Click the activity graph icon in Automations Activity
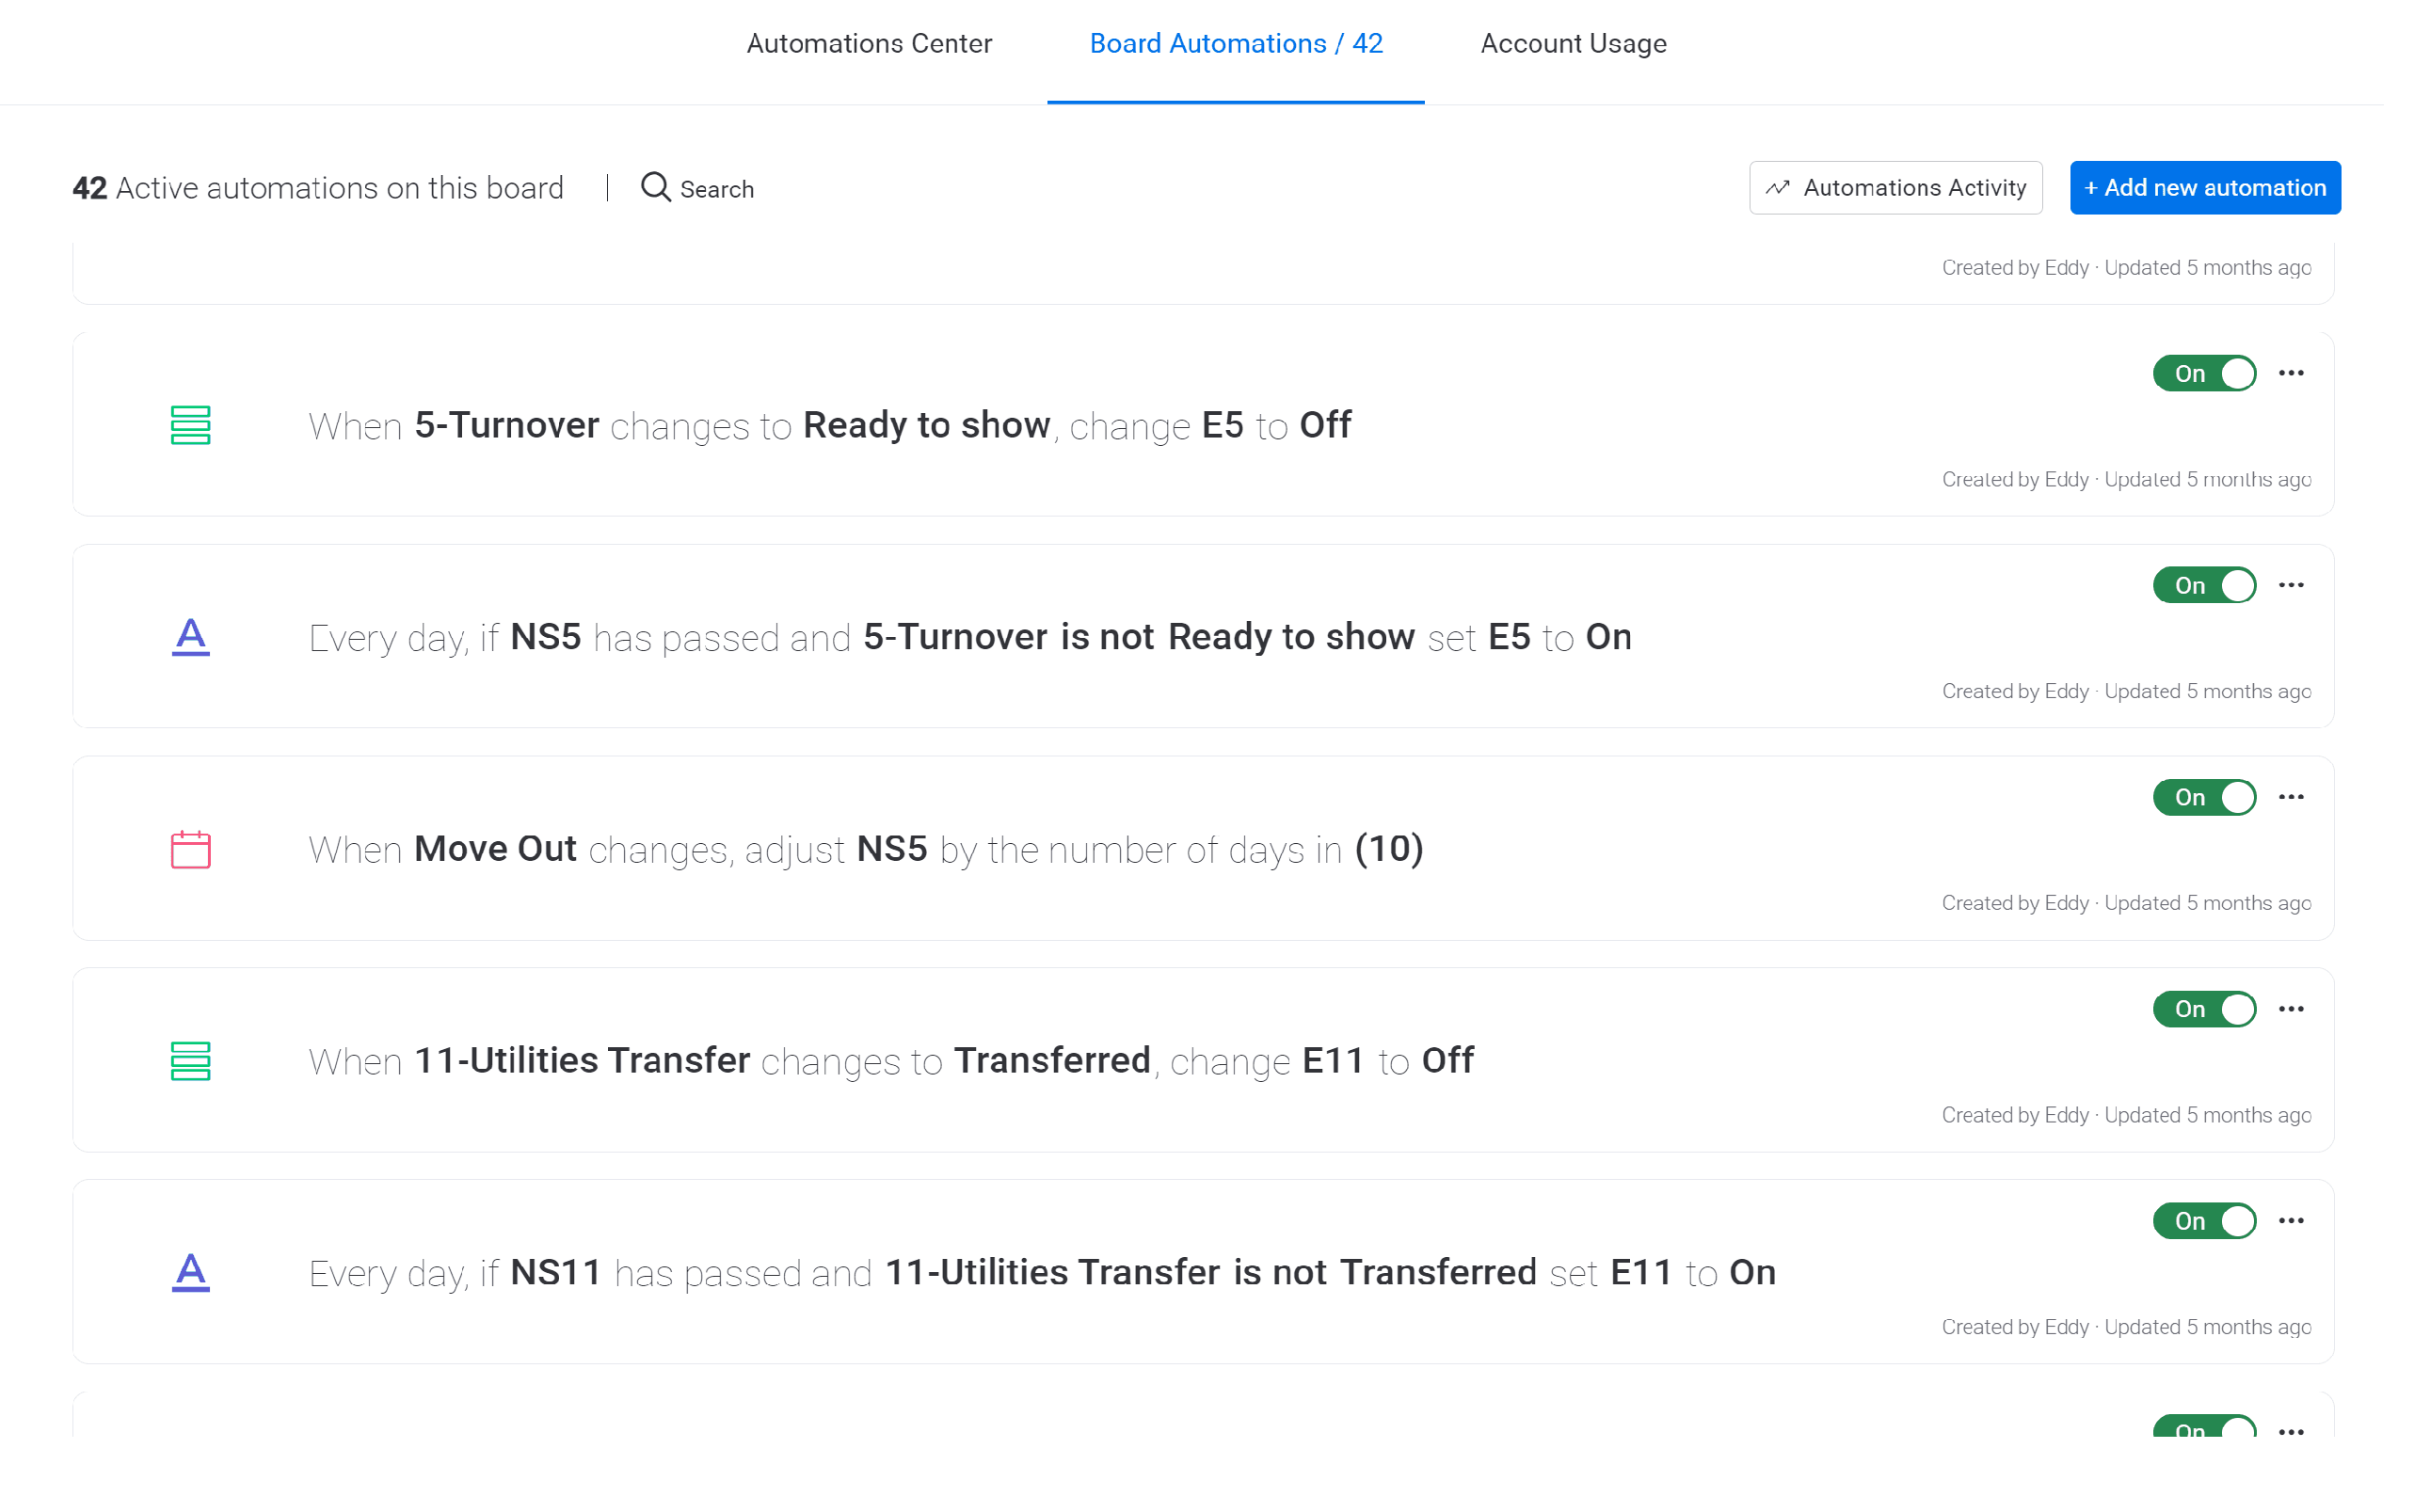The height and width of the screenshot is (1512, 2430). pyautogui.click(x=1778, y=188)
